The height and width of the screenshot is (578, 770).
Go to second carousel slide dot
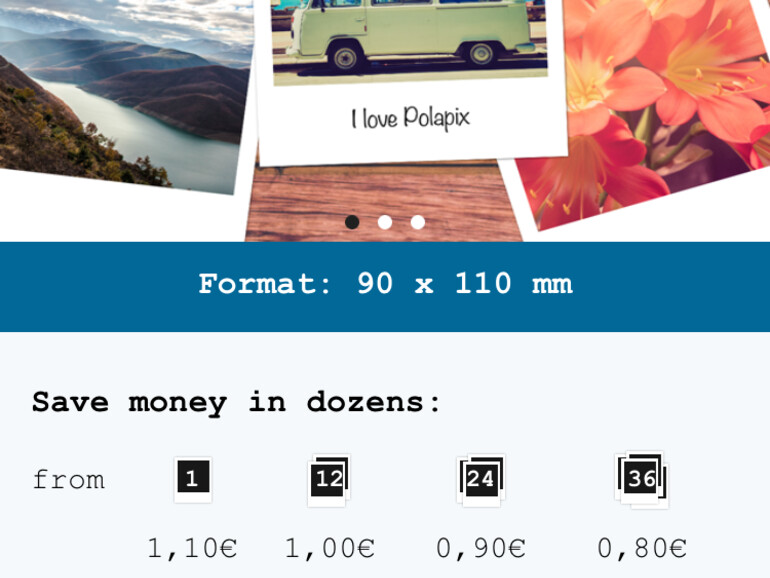[x=385, y=222]
